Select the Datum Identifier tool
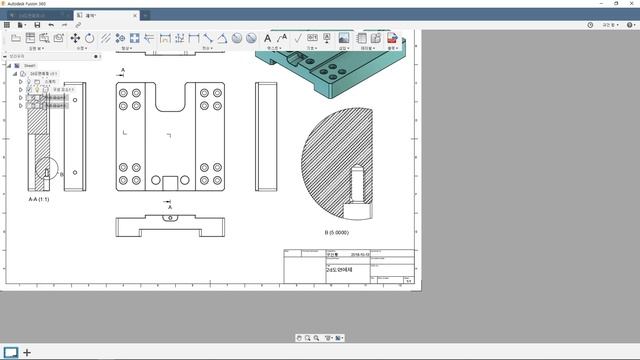 pos(327,38)
